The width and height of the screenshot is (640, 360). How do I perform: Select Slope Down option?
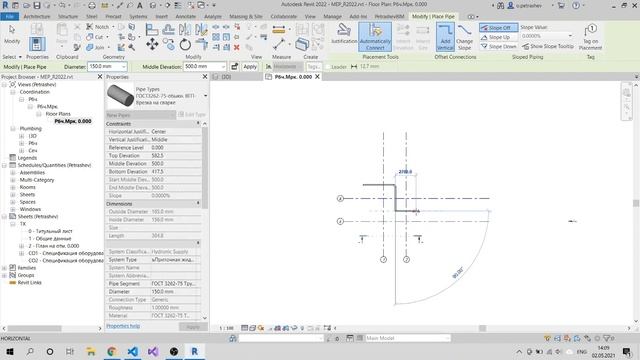click(499, 47)
